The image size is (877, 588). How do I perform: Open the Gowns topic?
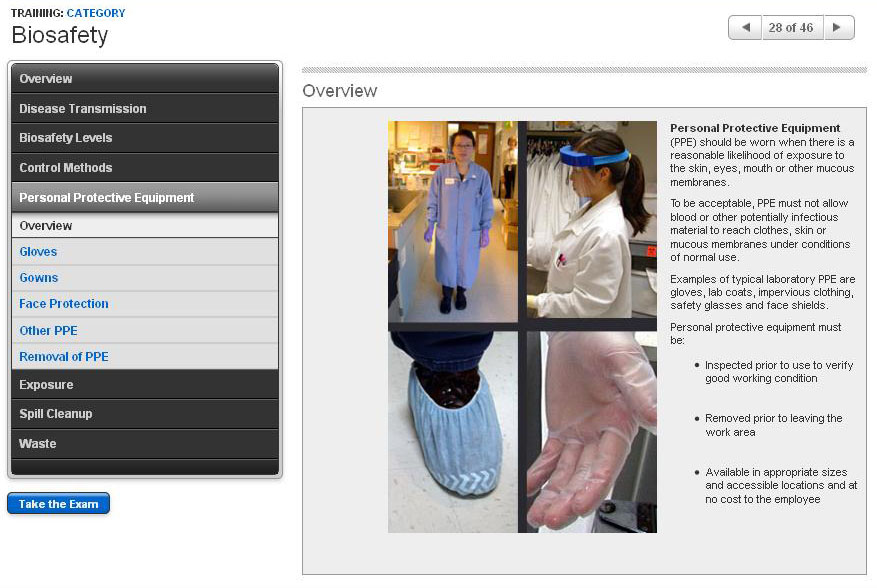[39, 278]
